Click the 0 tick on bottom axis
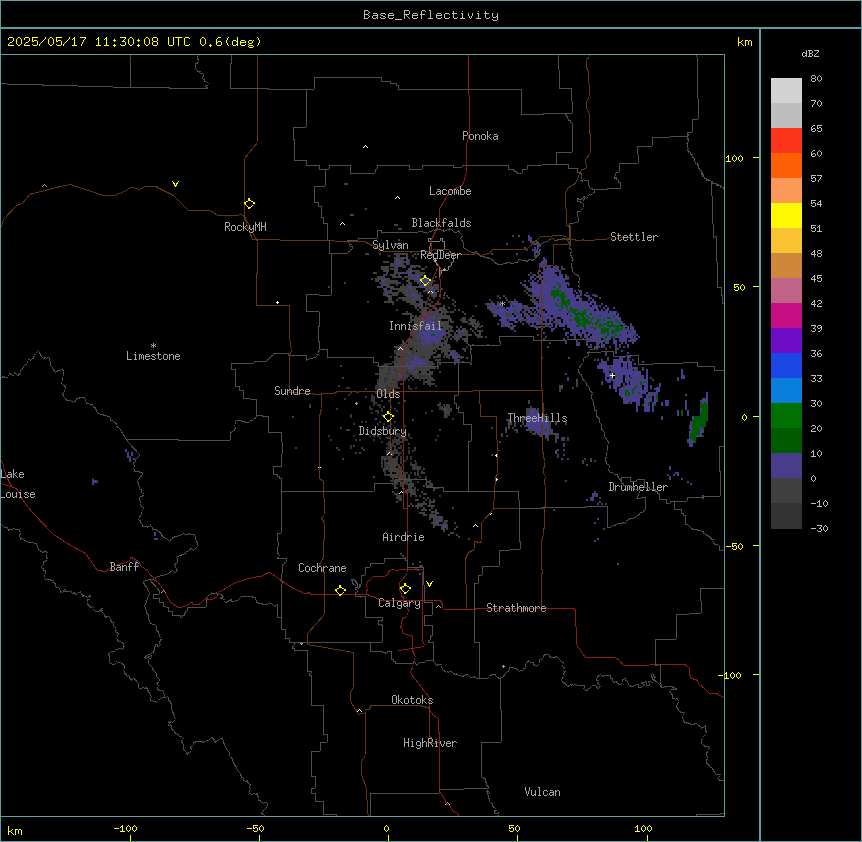Screen dimensions: 862x842 [x=386, y=829]
